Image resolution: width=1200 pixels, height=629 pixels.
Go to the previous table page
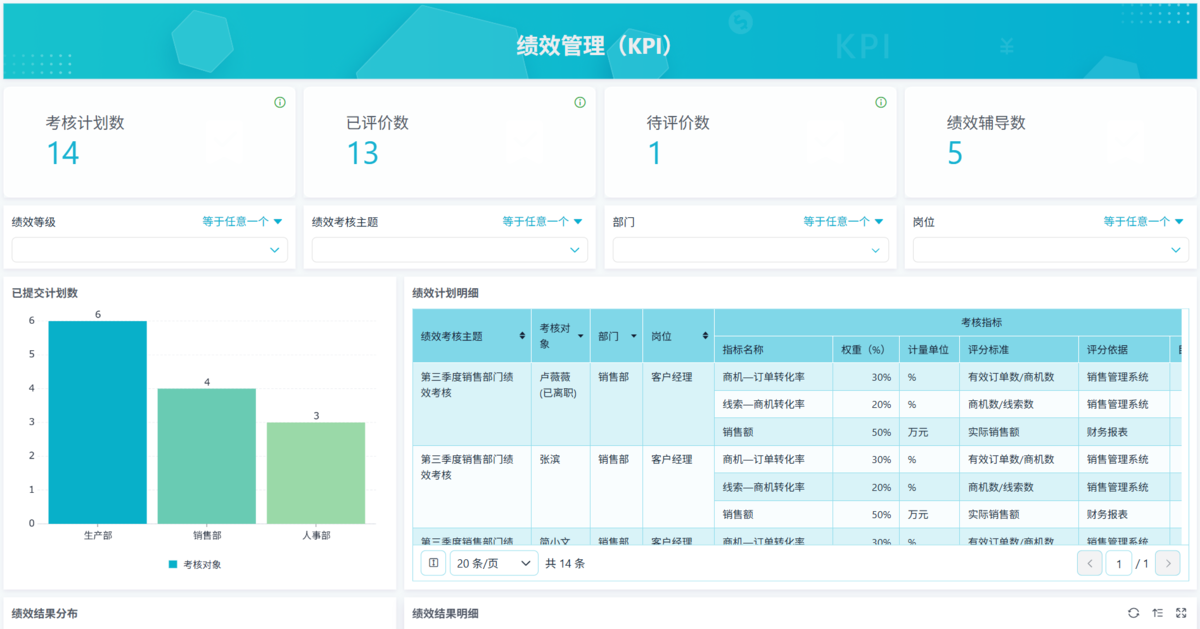point(1090,564)
